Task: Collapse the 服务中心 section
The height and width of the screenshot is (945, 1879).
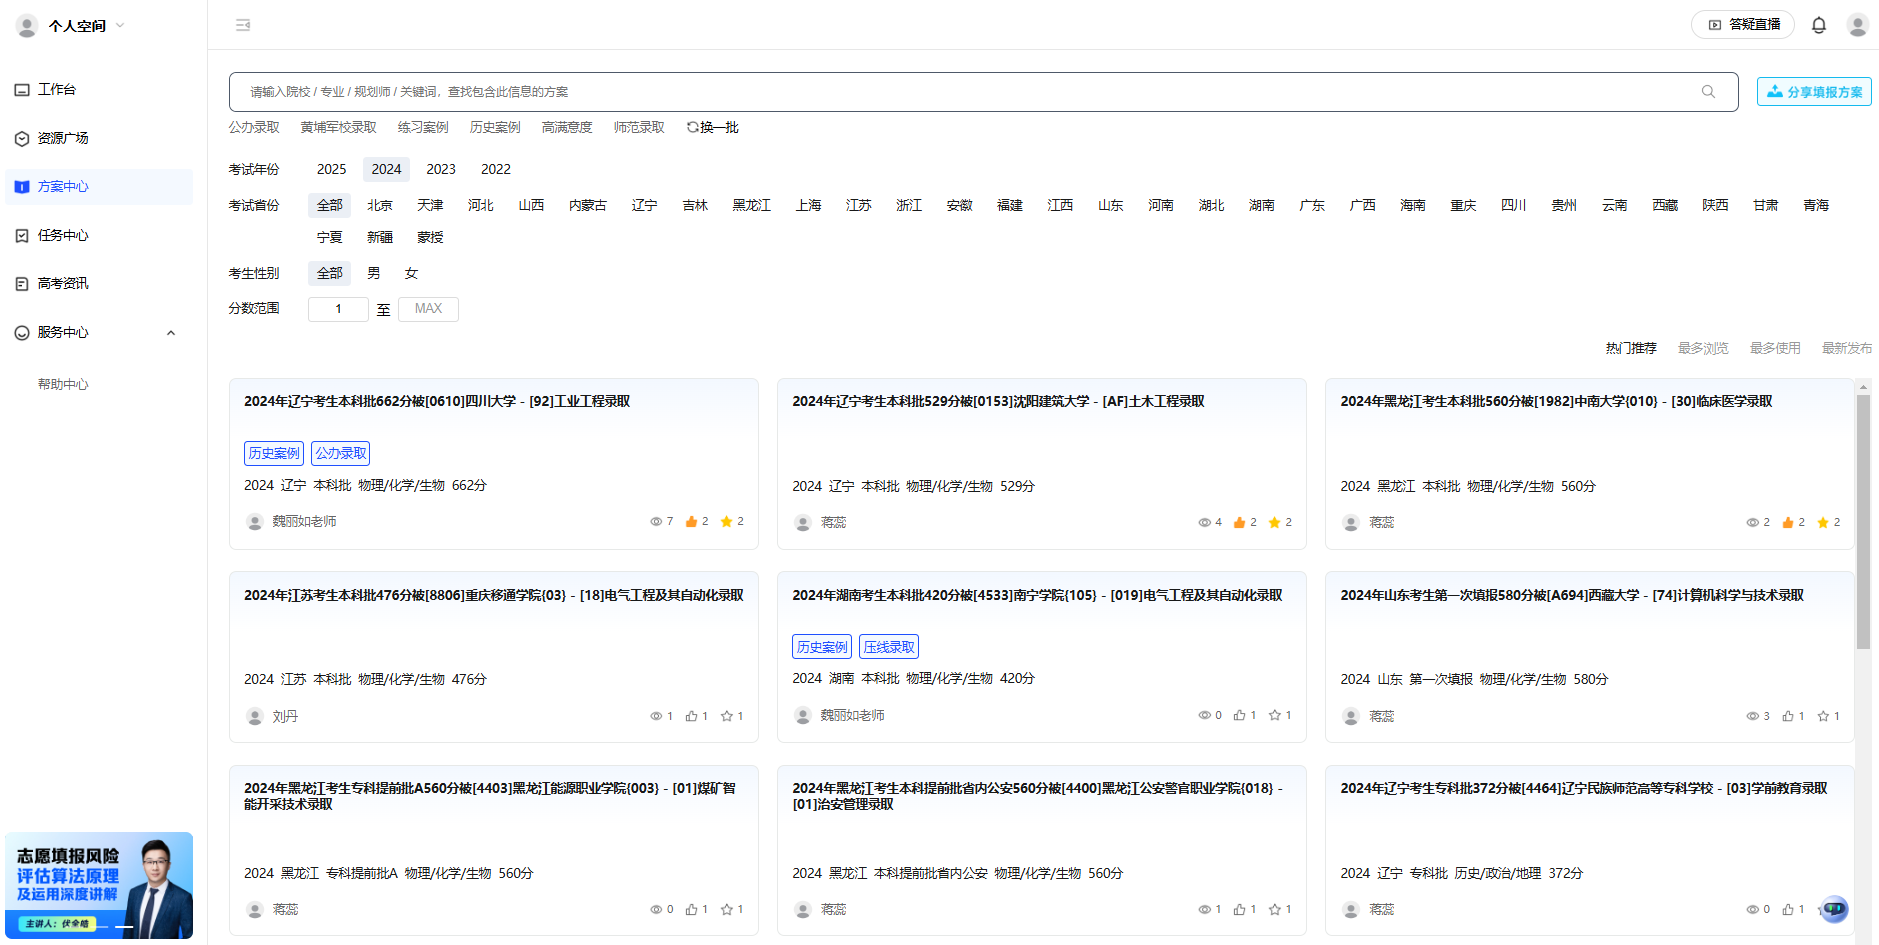Action: (170, 333)
